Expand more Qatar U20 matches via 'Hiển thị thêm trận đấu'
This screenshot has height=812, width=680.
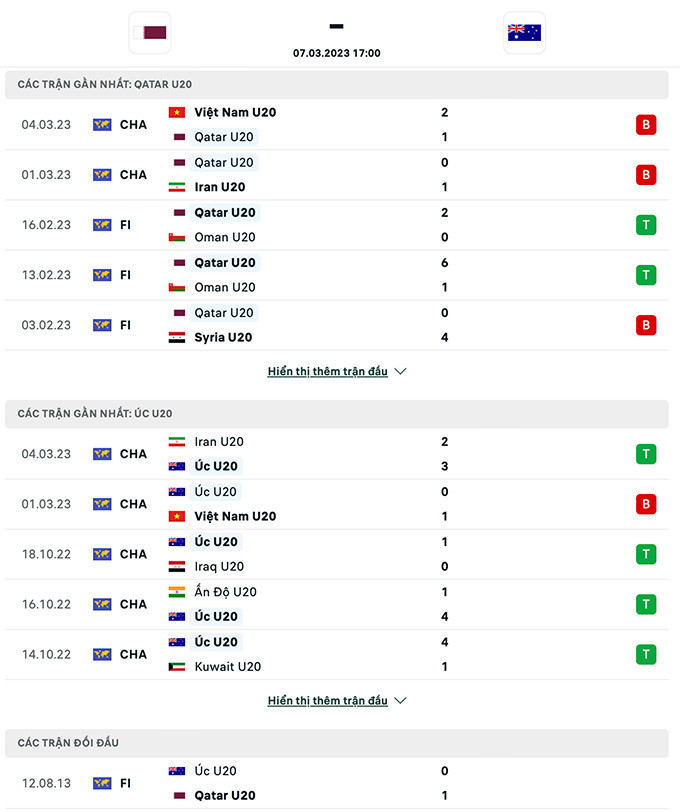tap(327, 371)
